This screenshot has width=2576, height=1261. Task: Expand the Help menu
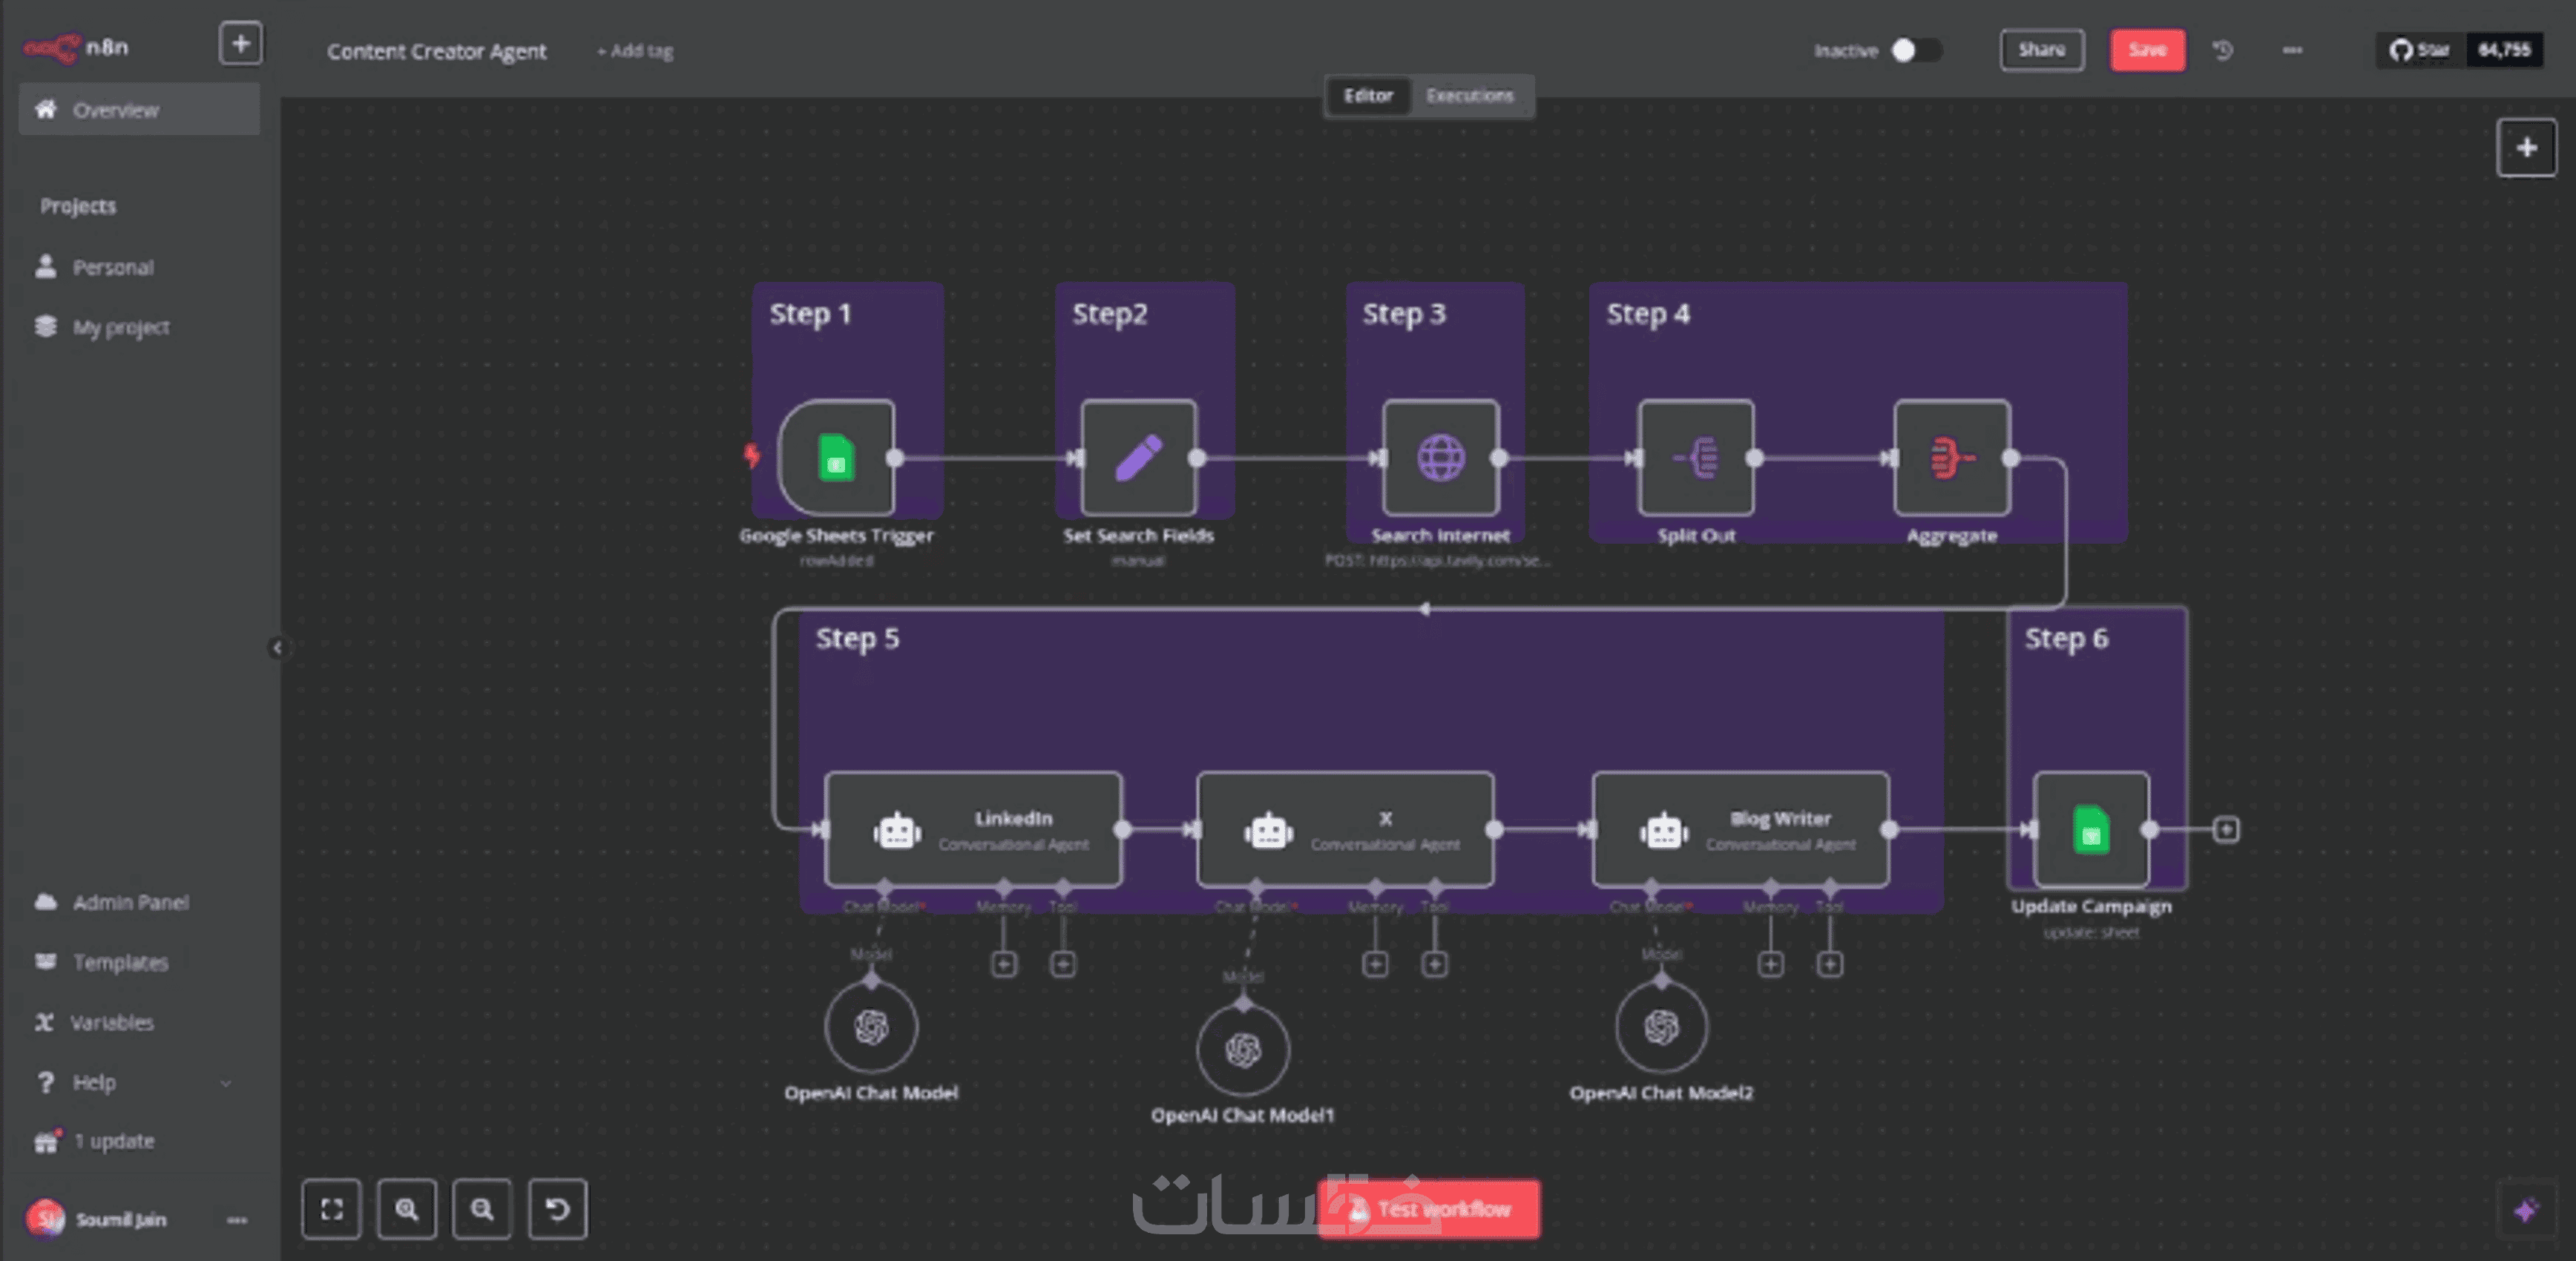[94, 1082]
